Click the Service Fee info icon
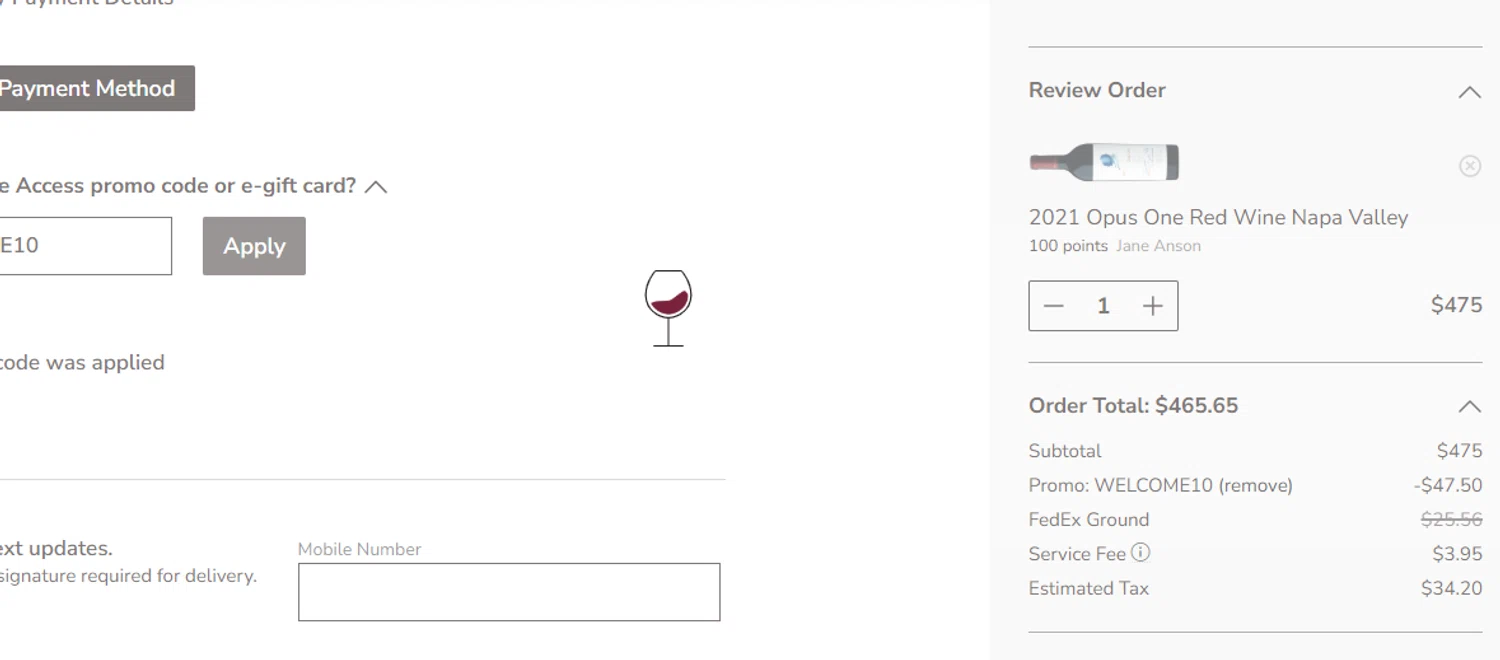Image resolution: width=1500 pixels, height=660 pixels. (x=1140, y=553)
